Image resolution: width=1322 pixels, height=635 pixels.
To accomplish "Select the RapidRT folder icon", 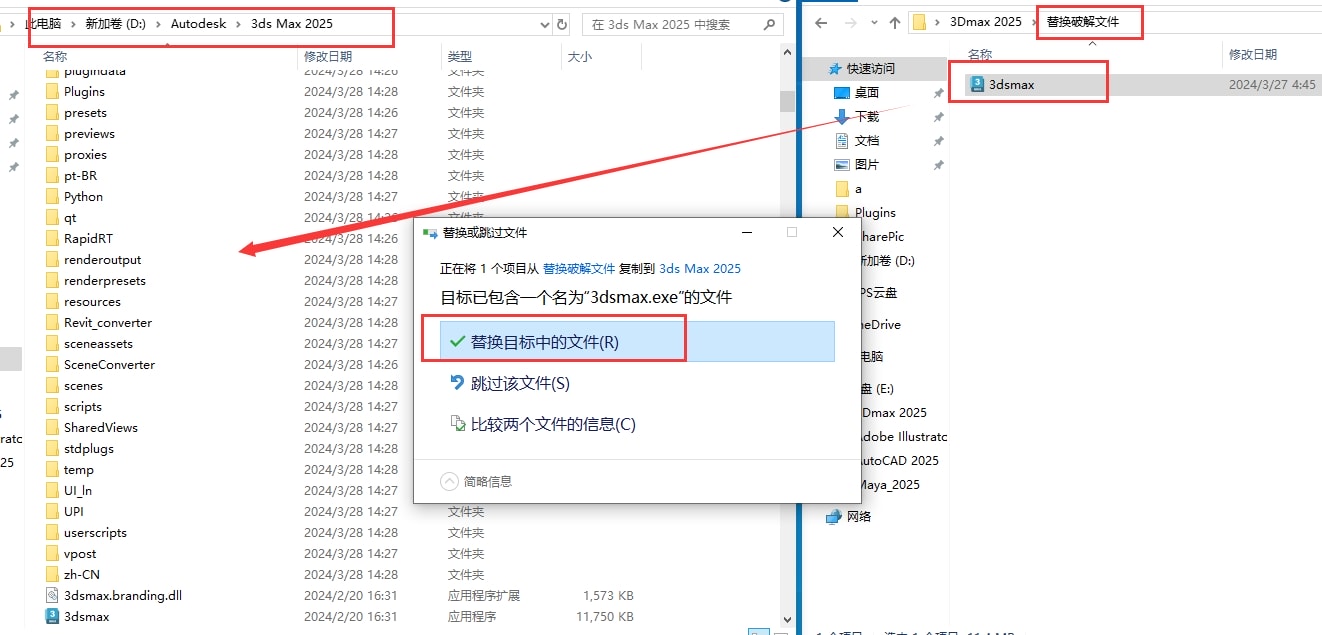I will click(x=53, y=238).
